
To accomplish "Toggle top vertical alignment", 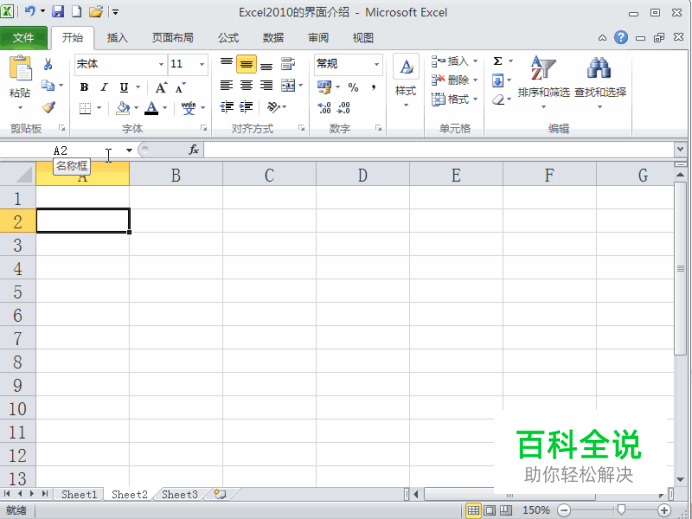I will (226, 64).
